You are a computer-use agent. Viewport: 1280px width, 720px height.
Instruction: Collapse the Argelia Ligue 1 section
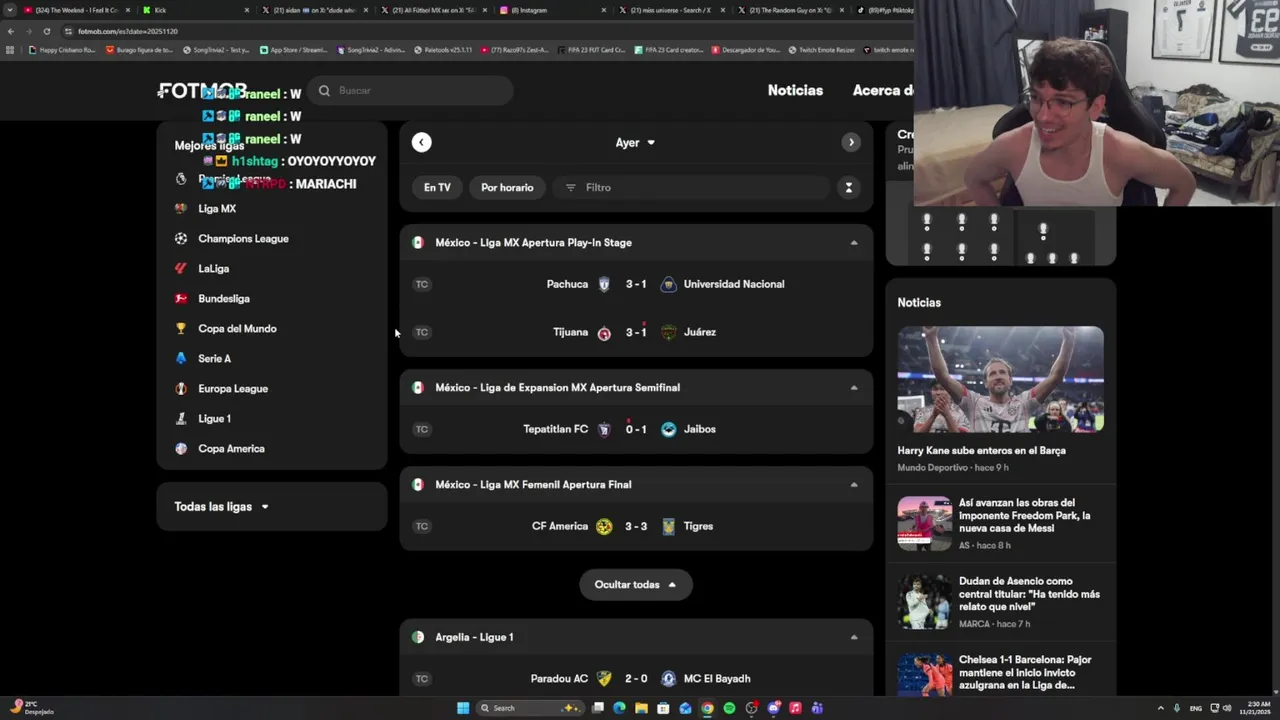854,637
